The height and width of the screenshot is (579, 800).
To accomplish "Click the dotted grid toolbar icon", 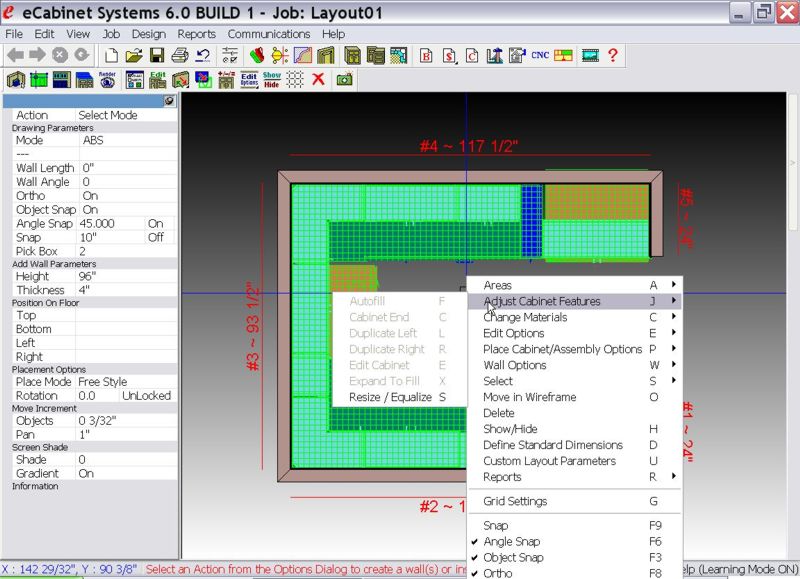I will pyautogui.click(x=295, y=79).
